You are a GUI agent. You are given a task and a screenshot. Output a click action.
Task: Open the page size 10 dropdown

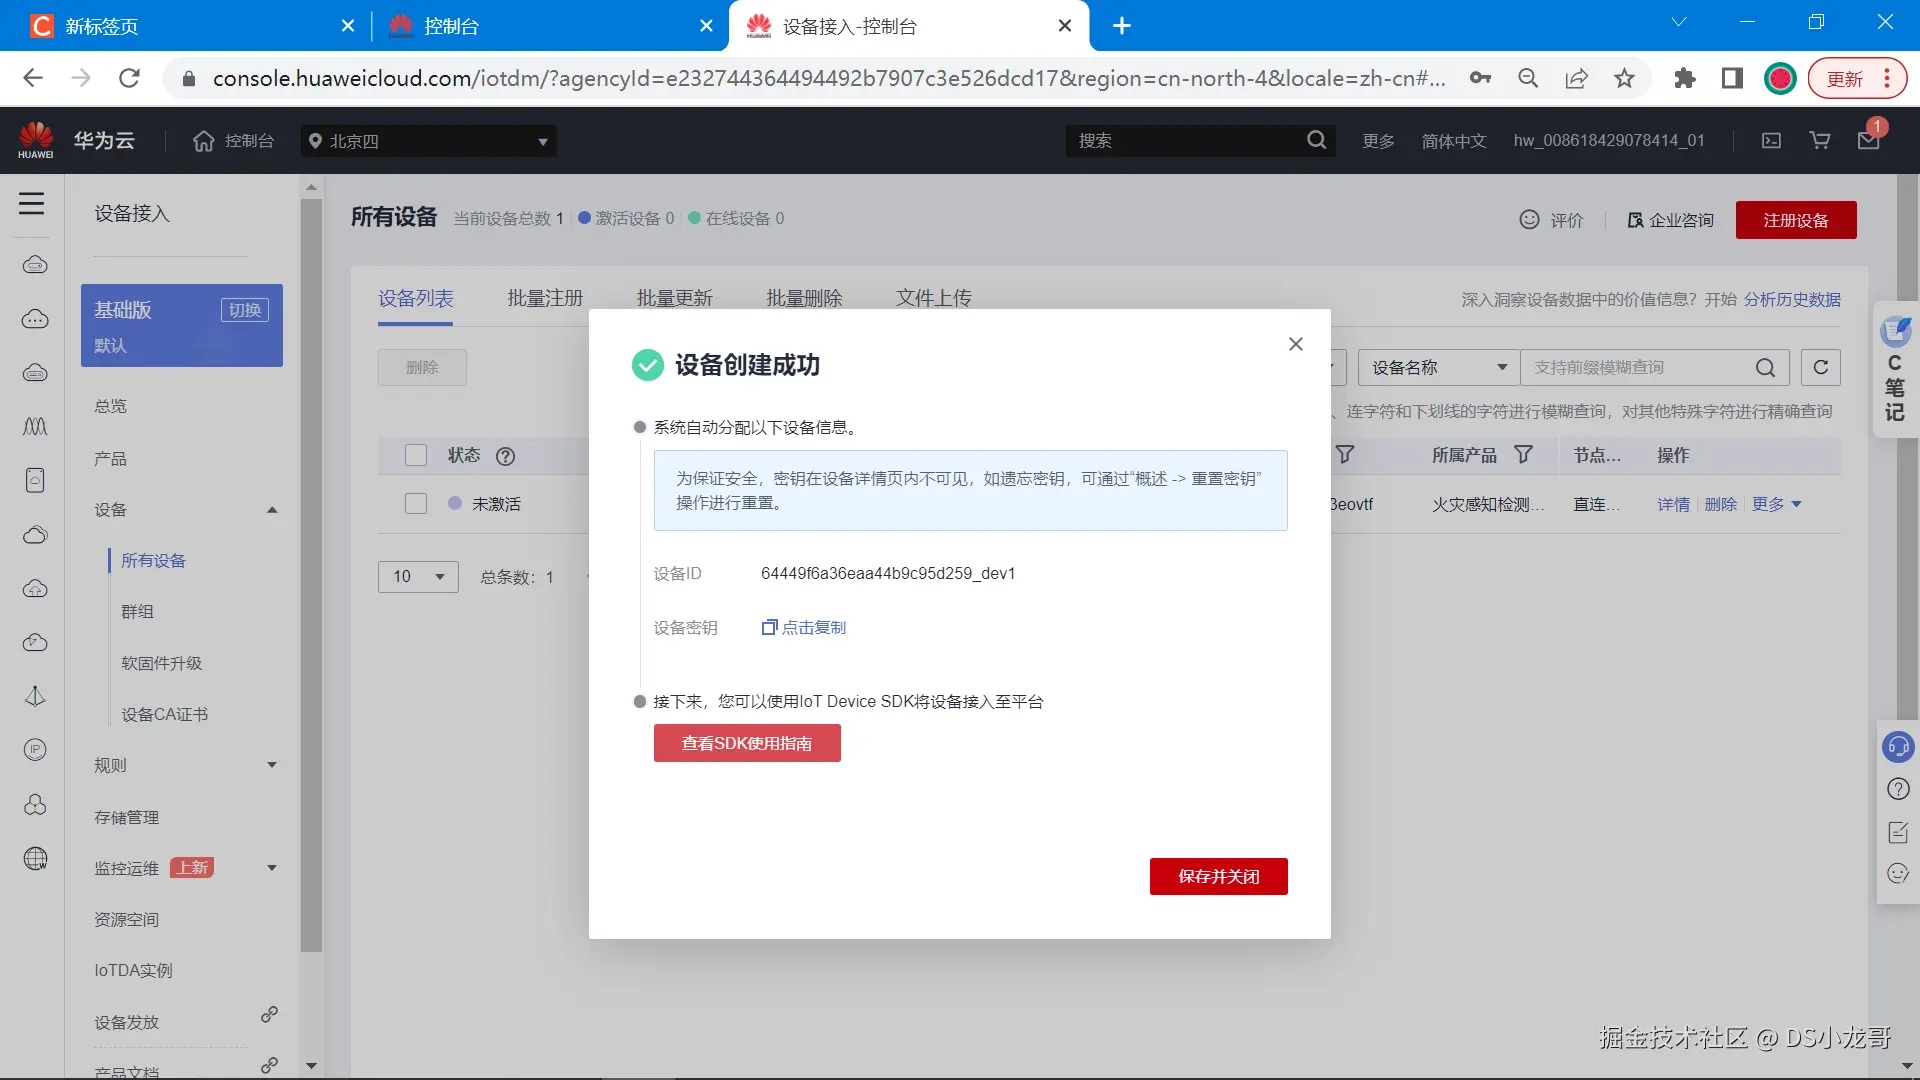[x=418, y=577]
